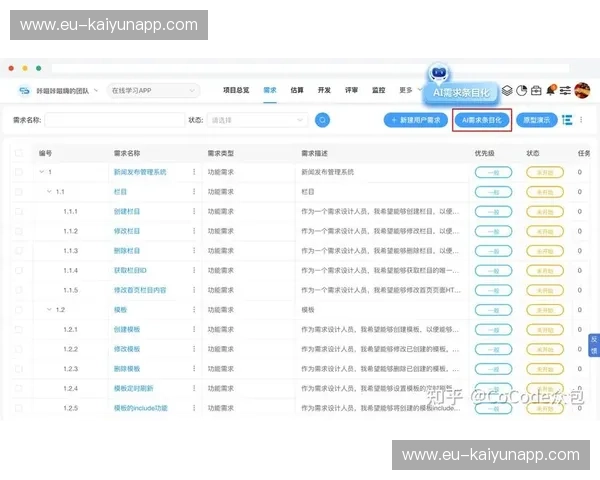Click the 反馈 feedback side tab
This screenshot has height=480, width=600.
tap(594, 345)
